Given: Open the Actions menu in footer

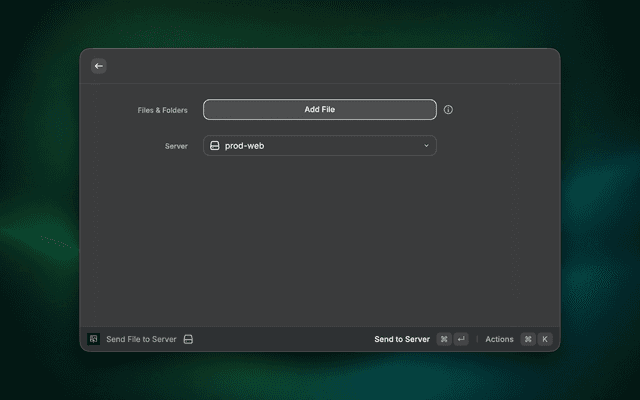Looking at the screenshot, I should pos(499,339).
